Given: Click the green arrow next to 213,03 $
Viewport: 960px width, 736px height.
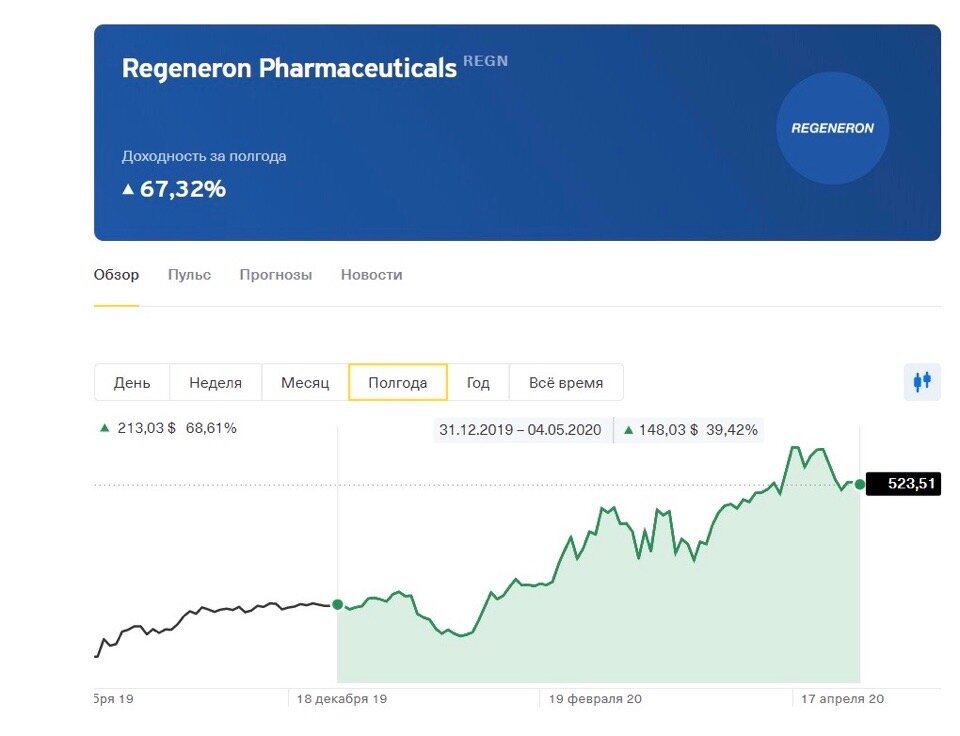Looking at the screenshot, I should click(x=104, y=428).
